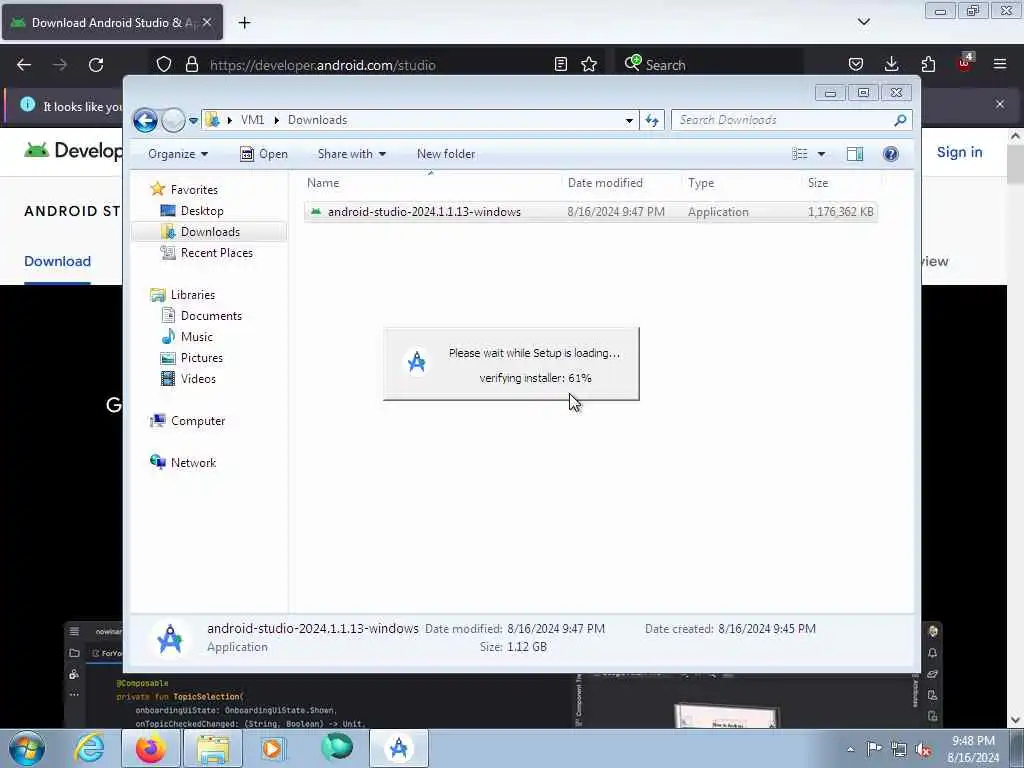Viewport: 1024px width, 768px height.
Task: Open Windows Media Player from taskbar
Action: [274, 748]
